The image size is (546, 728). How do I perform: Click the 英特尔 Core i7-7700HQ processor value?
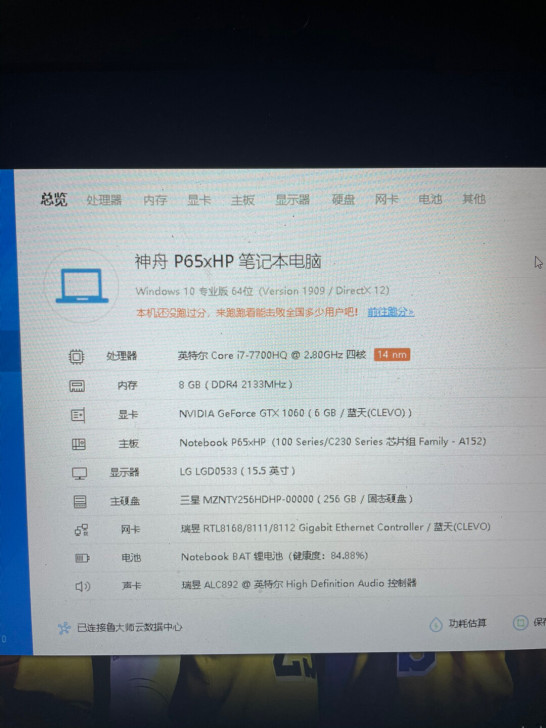[x=272, y=355]
